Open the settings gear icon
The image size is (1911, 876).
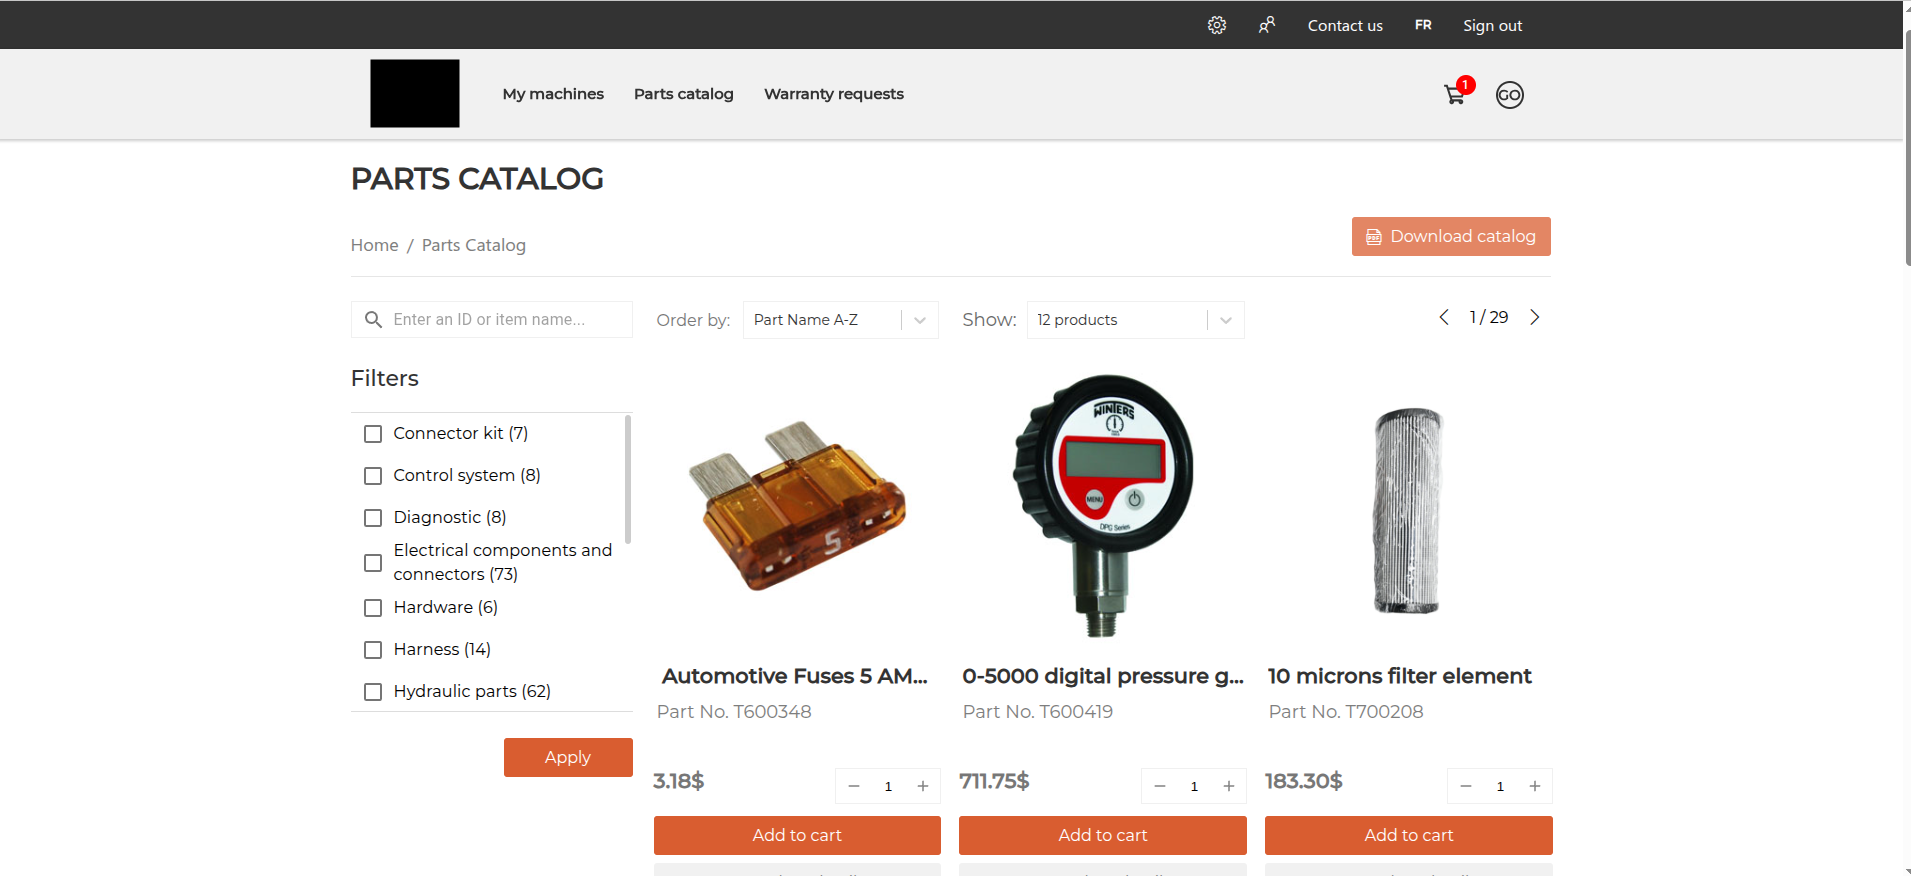tap(1216, 25)
